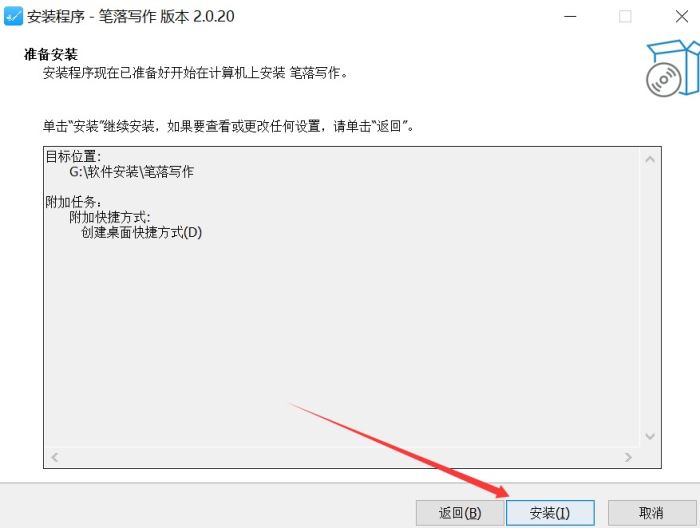The image size is (700, 528).
Task: Click the 目标位置 label in summary box
Action: pos(73,157)
